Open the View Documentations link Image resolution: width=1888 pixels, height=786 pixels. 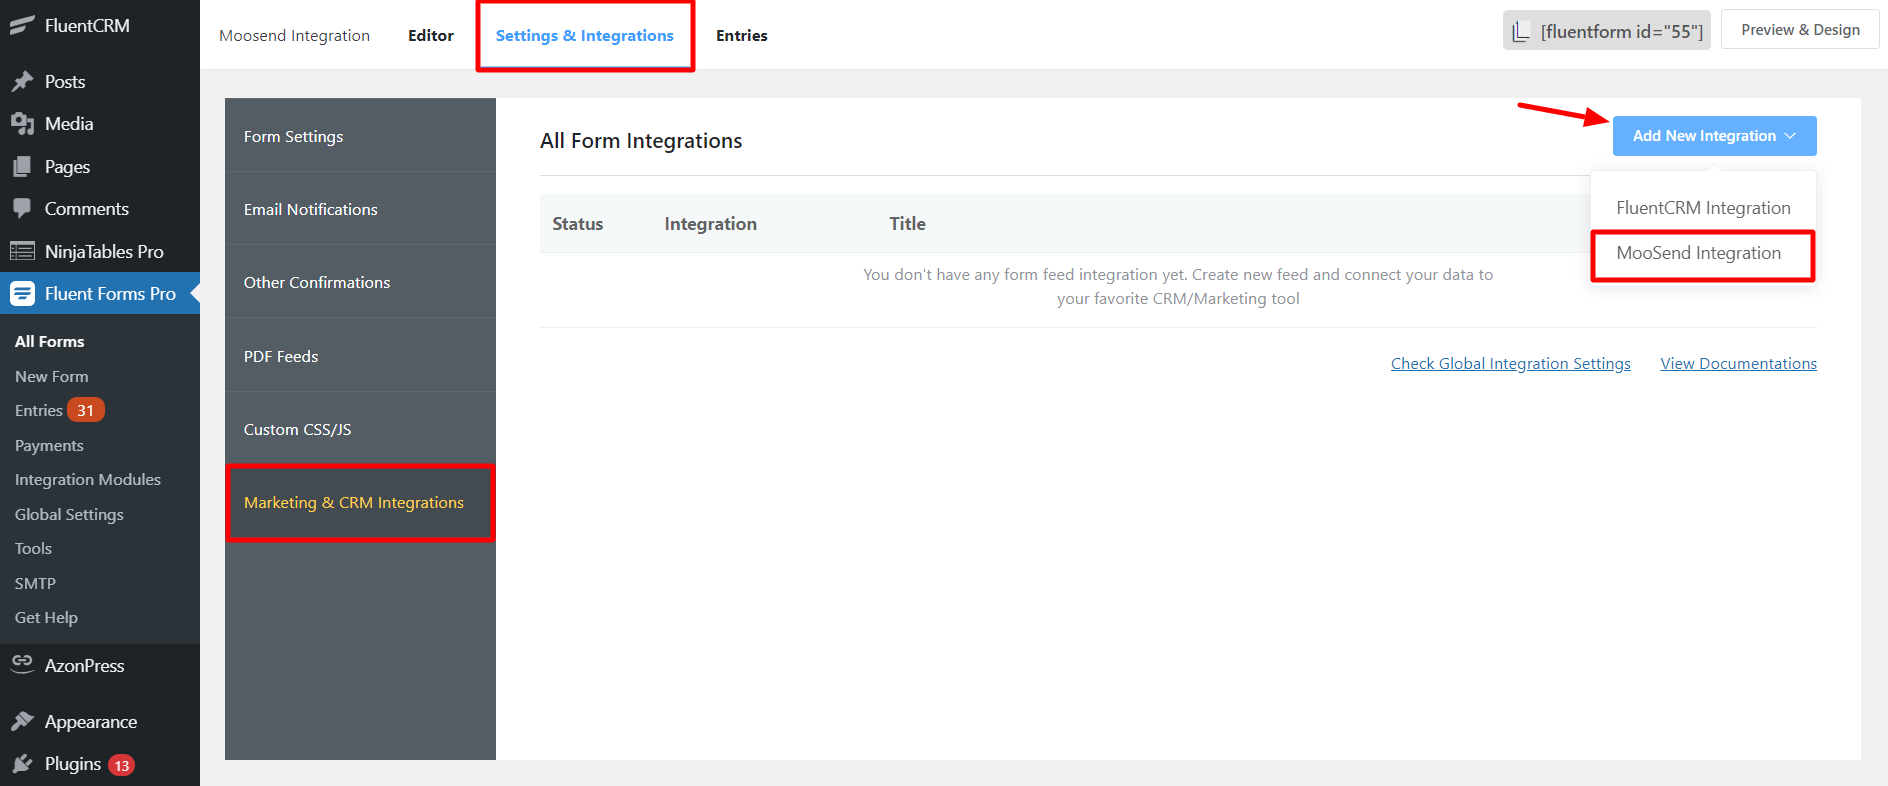tap(1739, 364)
